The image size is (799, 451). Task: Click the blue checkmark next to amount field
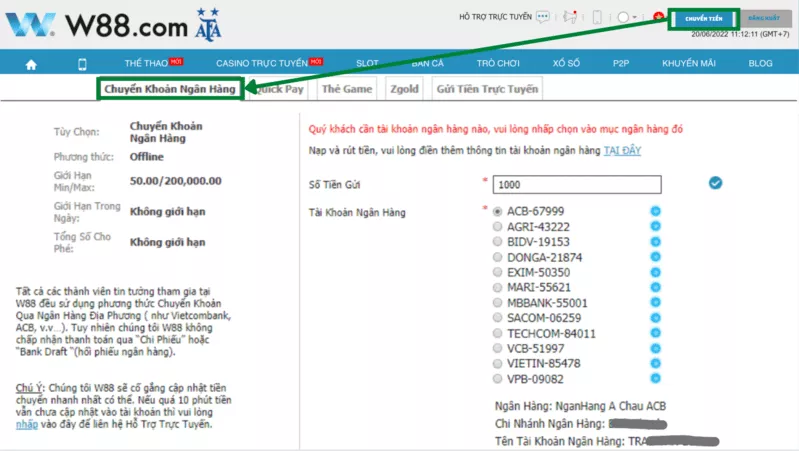(715, 183)
